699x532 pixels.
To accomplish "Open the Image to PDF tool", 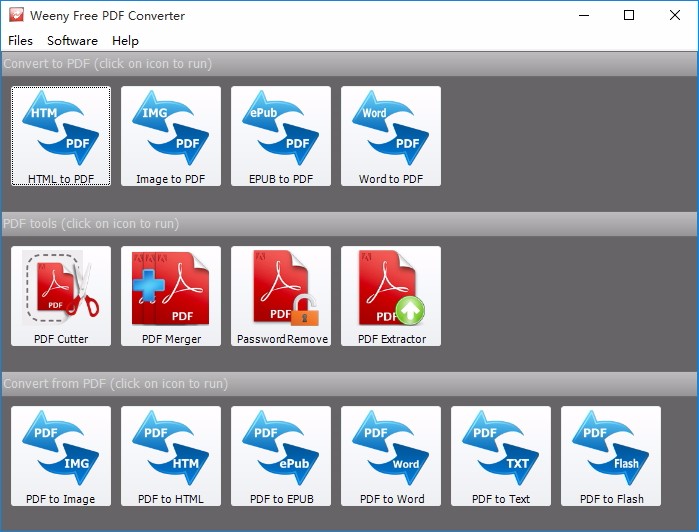I will point(171,136).
